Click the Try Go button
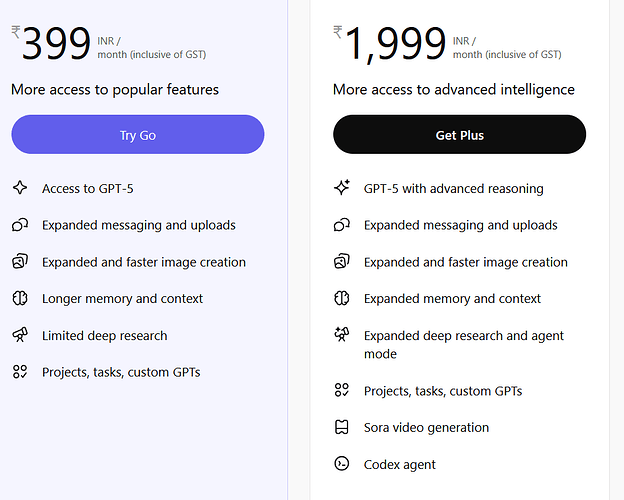Viewport: 624px width, 500px height. tap(138, 135)
